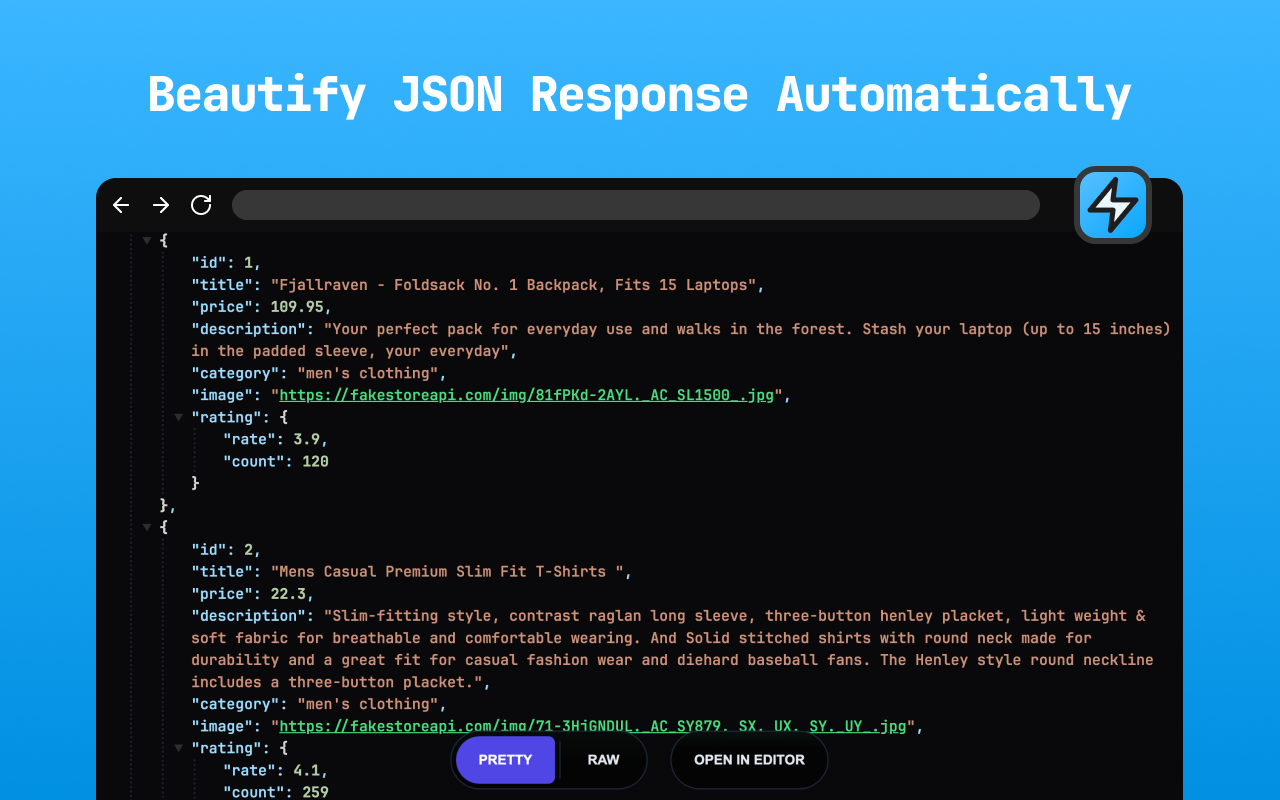The height and width of the screenshot is (800, 1280).
Task: Click the triangle beside the second rating object
Action: tap(179, 748)
